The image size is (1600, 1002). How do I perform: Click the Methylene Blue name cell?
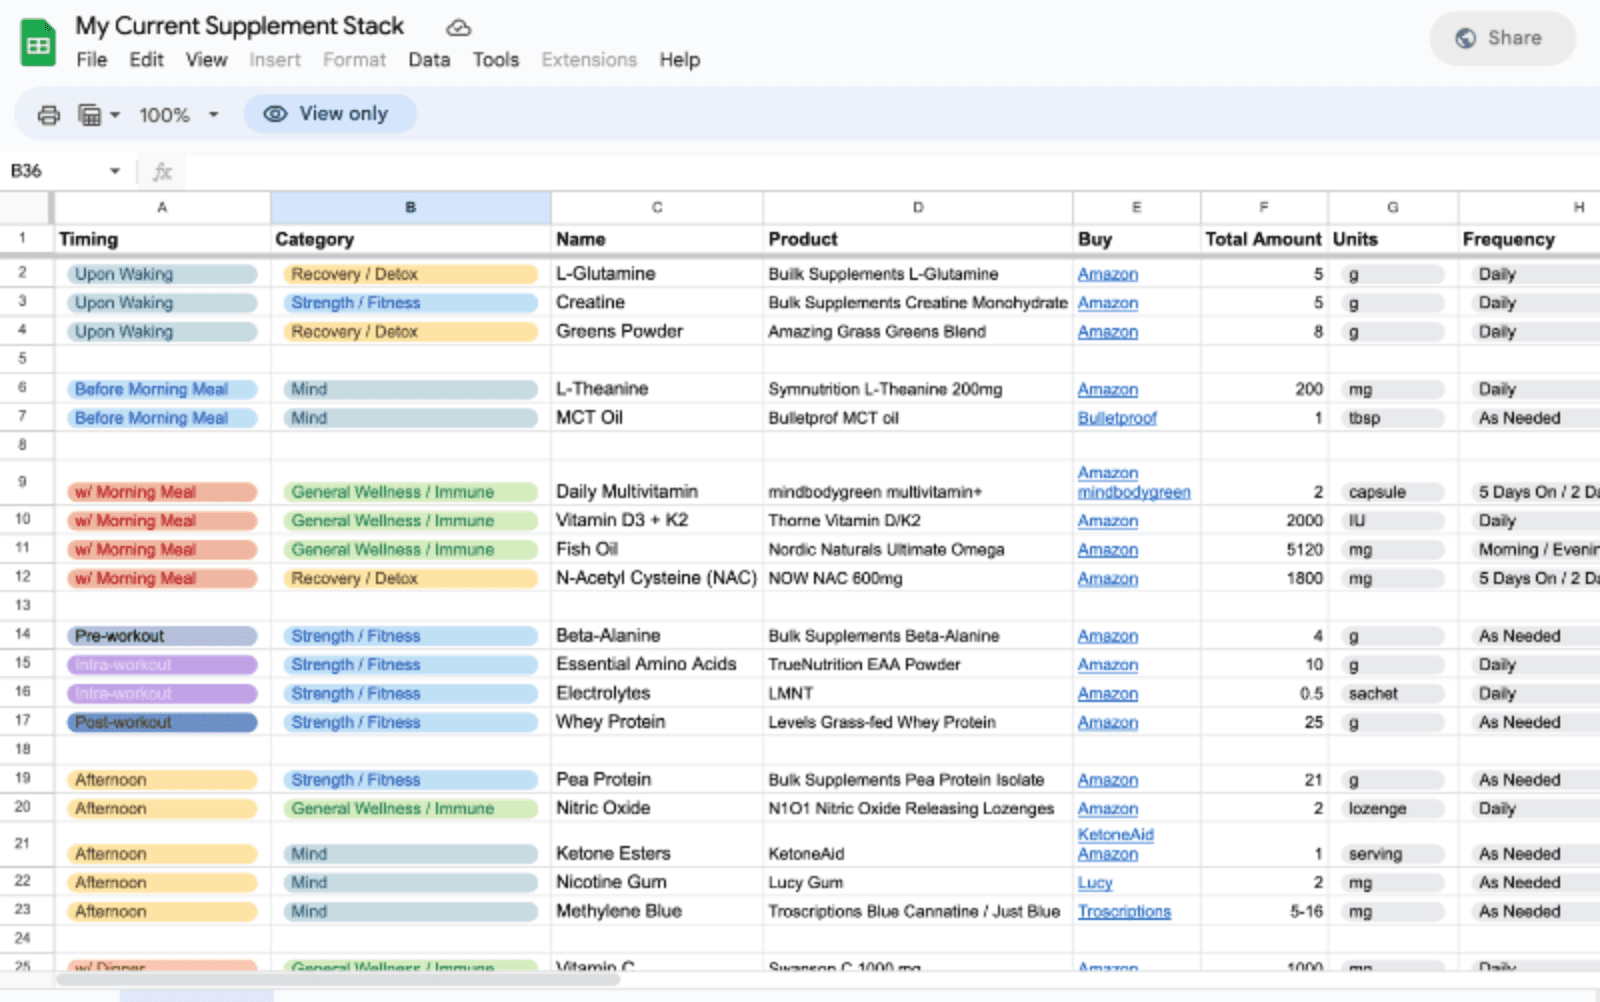[x=656, y=911]
